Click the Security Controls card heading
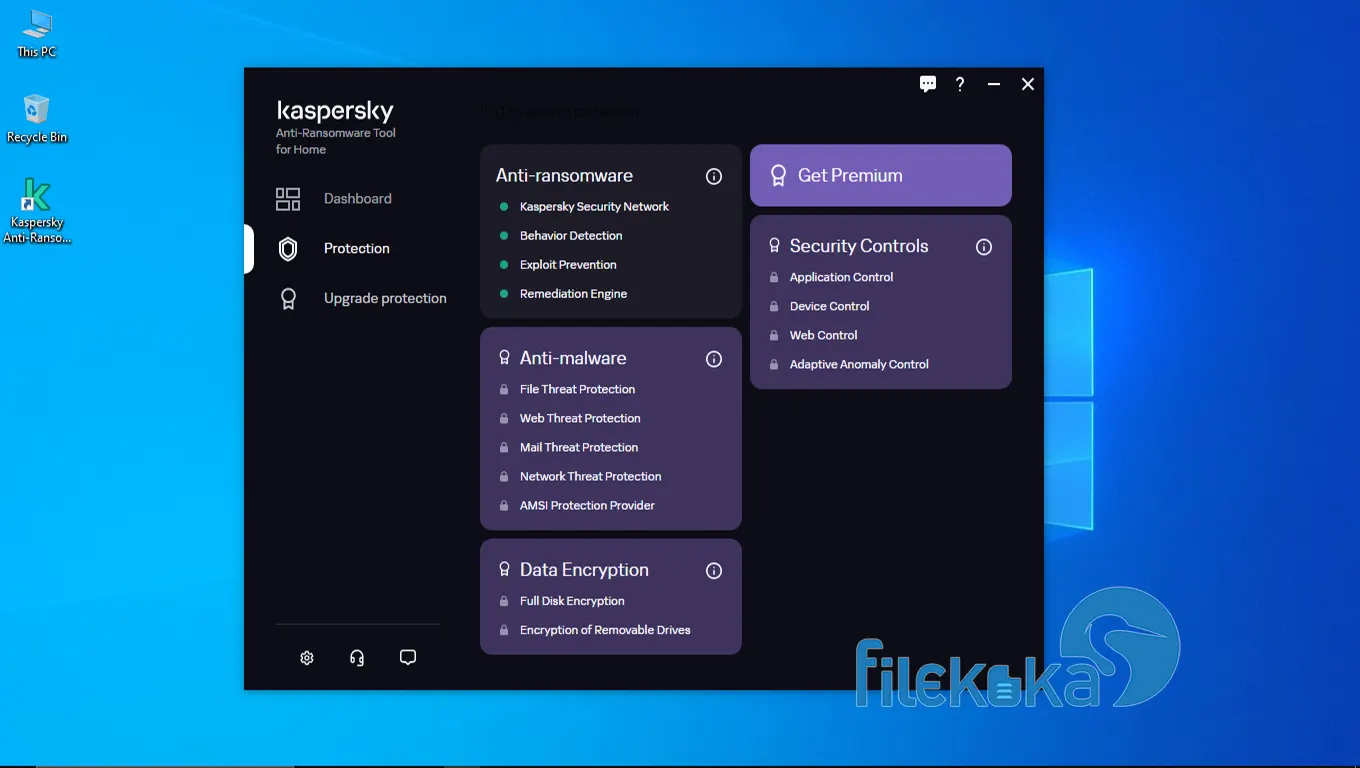This screenshot has width=1360, height=768. tap(859, 247)
